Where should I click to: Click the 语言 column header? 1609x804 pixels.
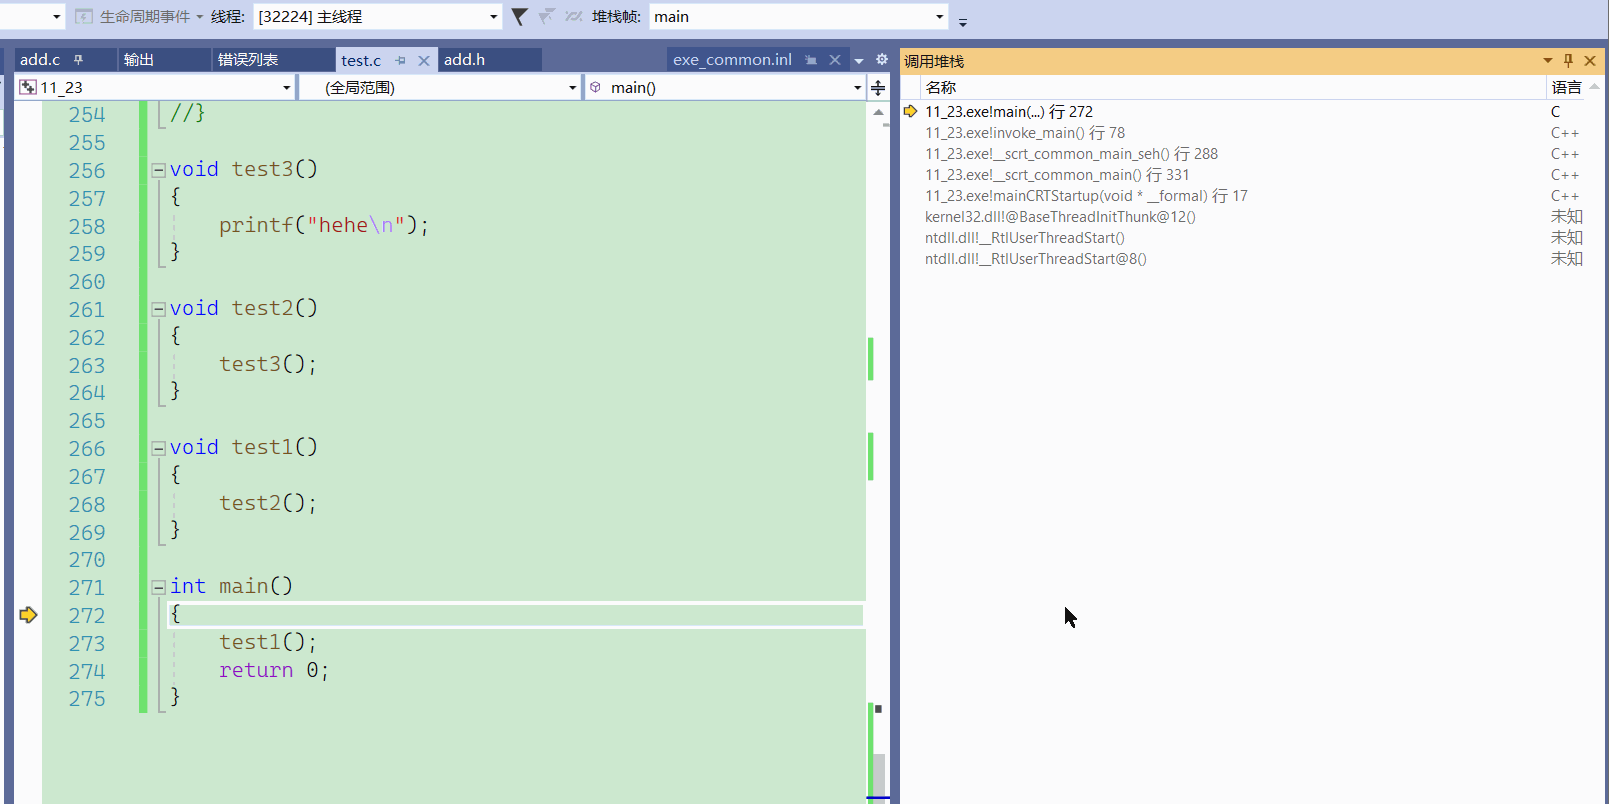[1567, 88]
